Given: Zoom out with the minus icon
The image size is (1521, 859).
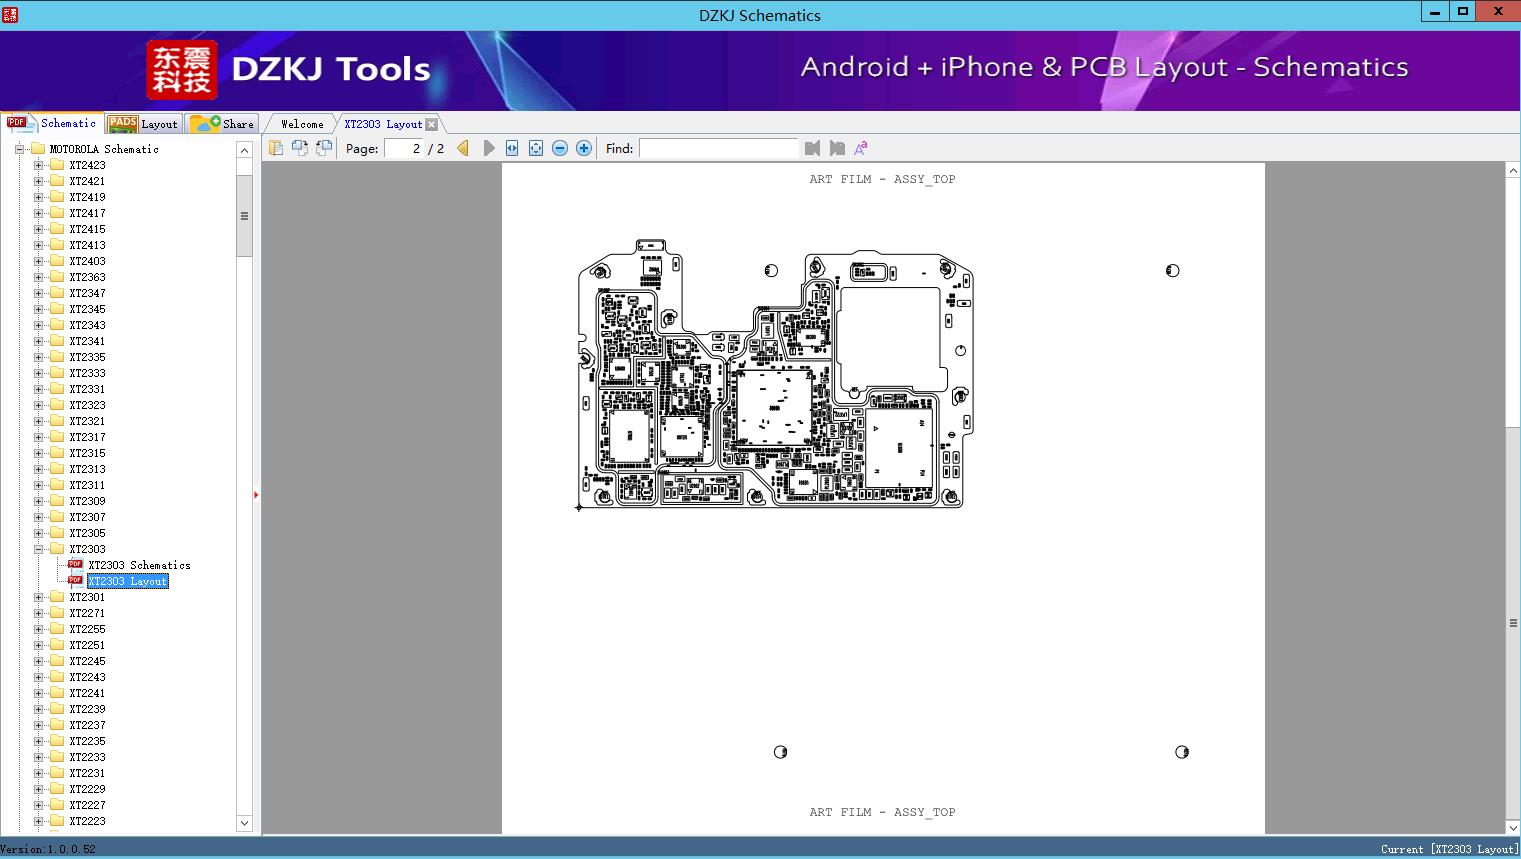Looking at the screenshot, I should pyautogui.click(x=560, y=148).
